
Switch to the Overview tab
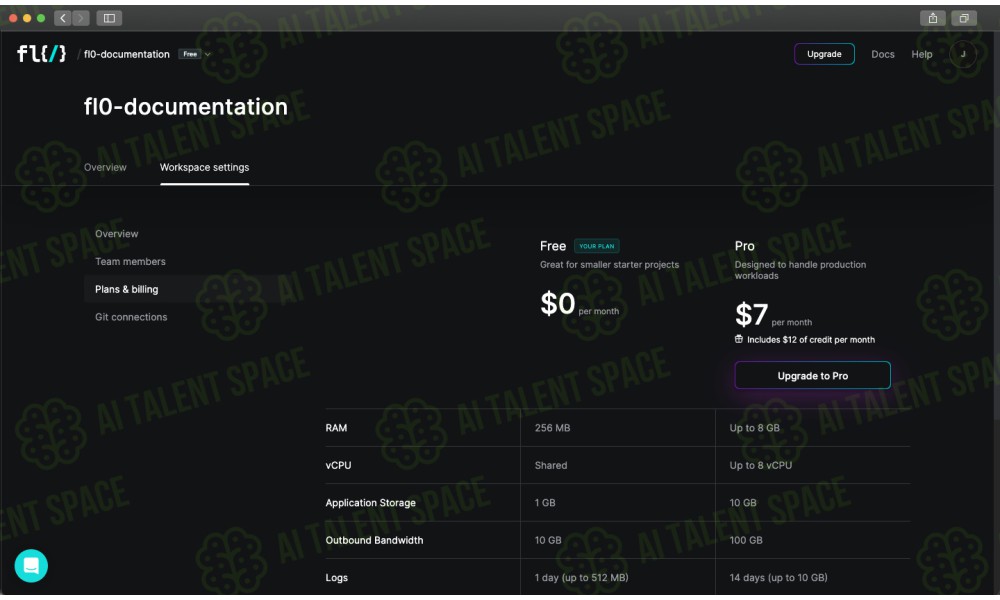pyautogui.click(x=105, y=167)
